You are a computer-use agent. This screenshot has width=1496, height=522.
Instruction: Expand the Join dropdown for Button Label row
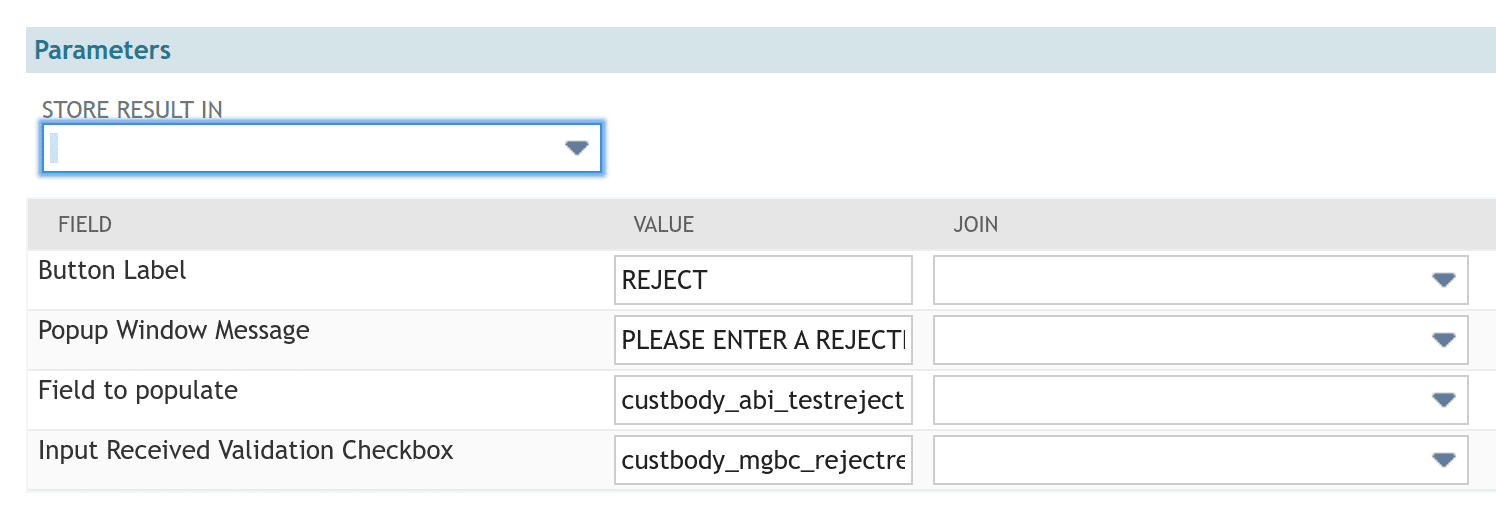(x=1443, y=280)
